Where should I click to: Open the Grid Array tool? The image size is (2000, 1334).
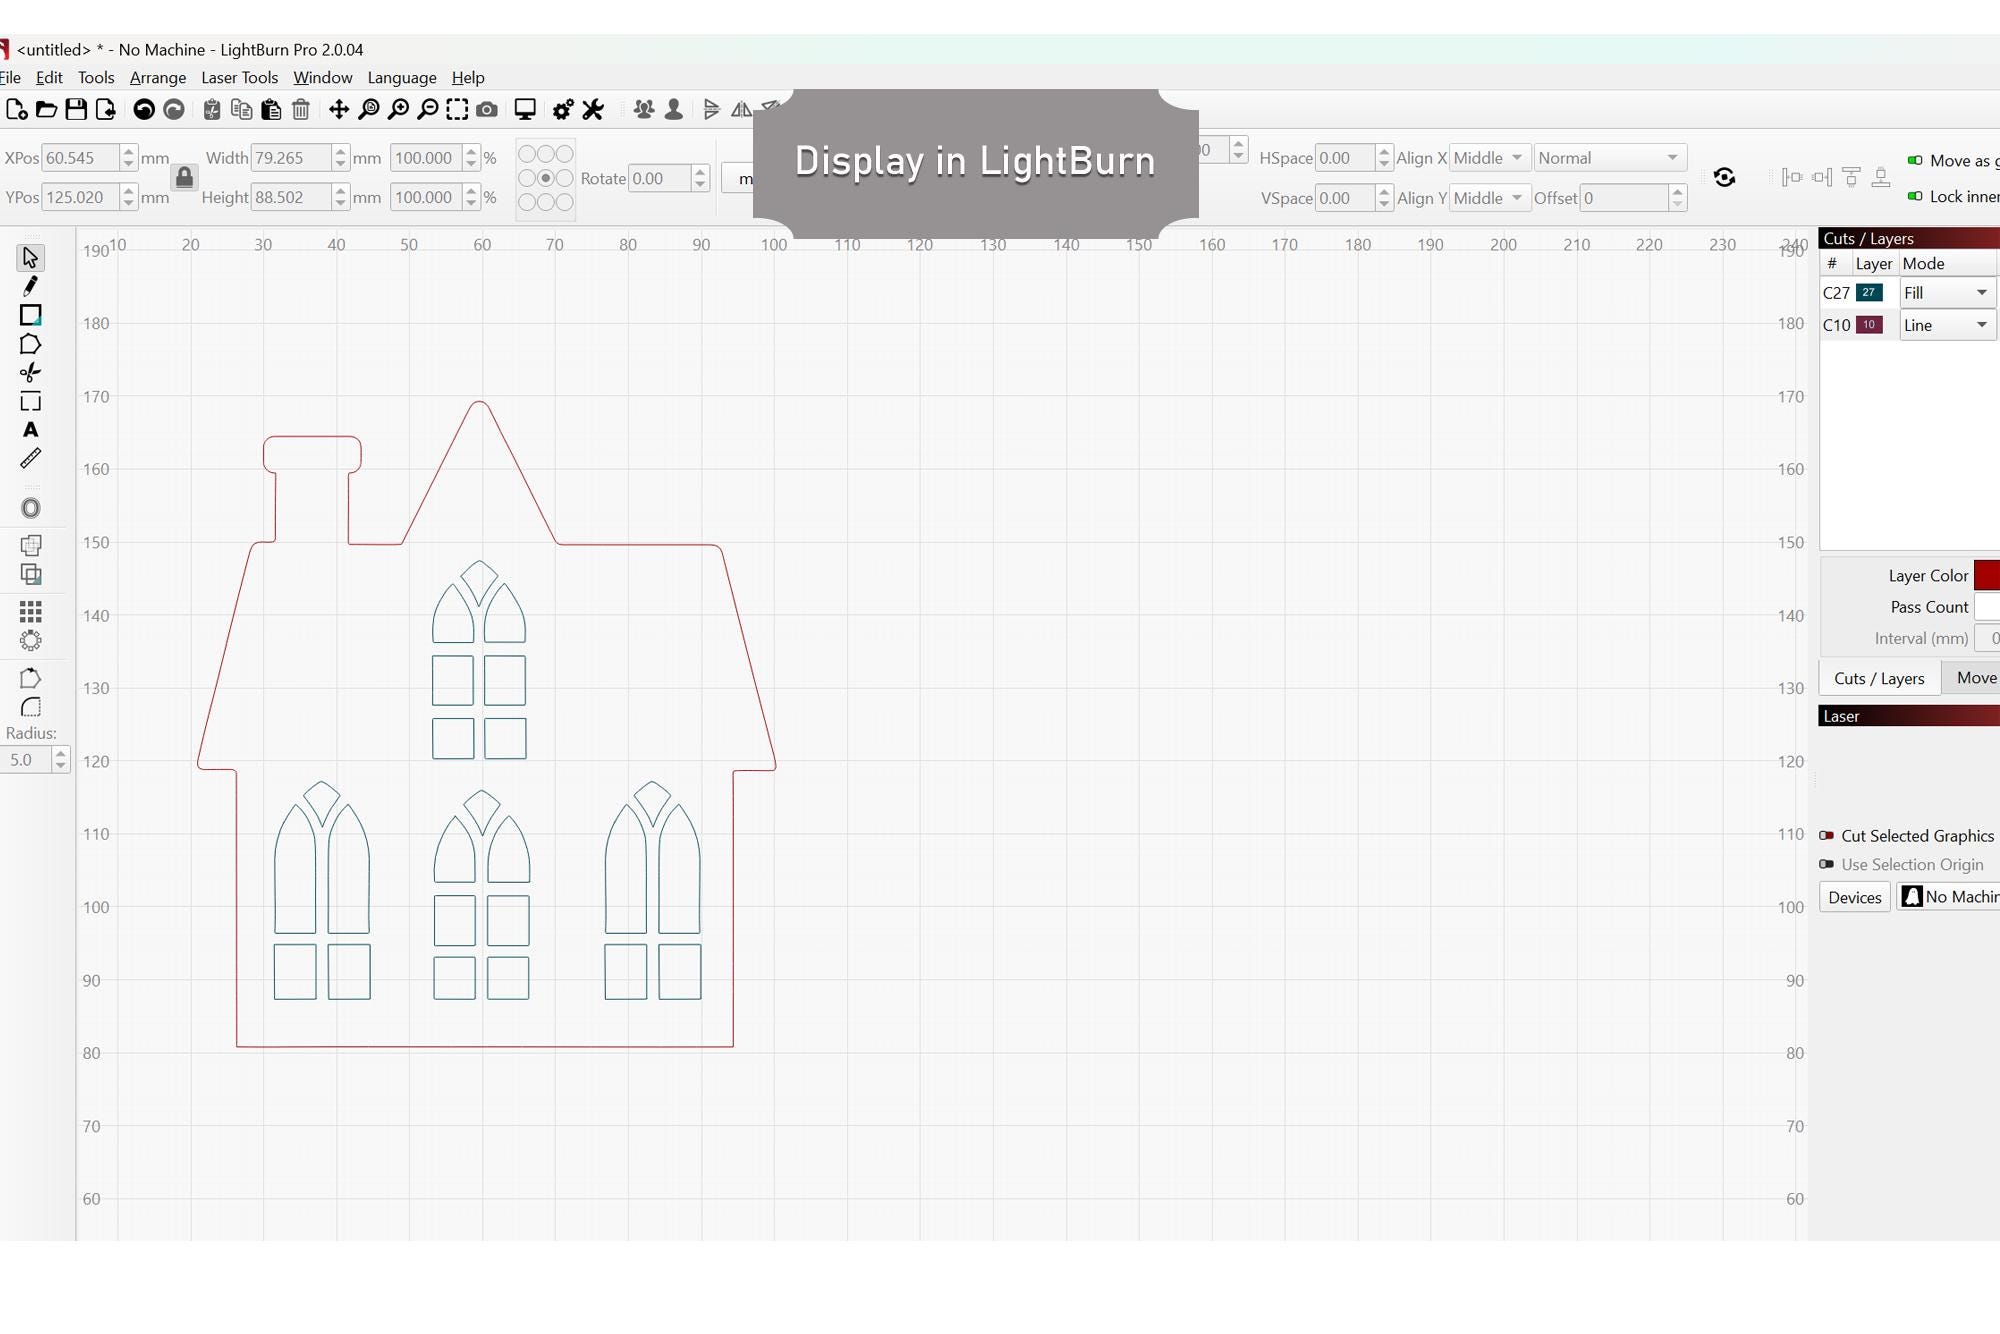pos(30,611)
